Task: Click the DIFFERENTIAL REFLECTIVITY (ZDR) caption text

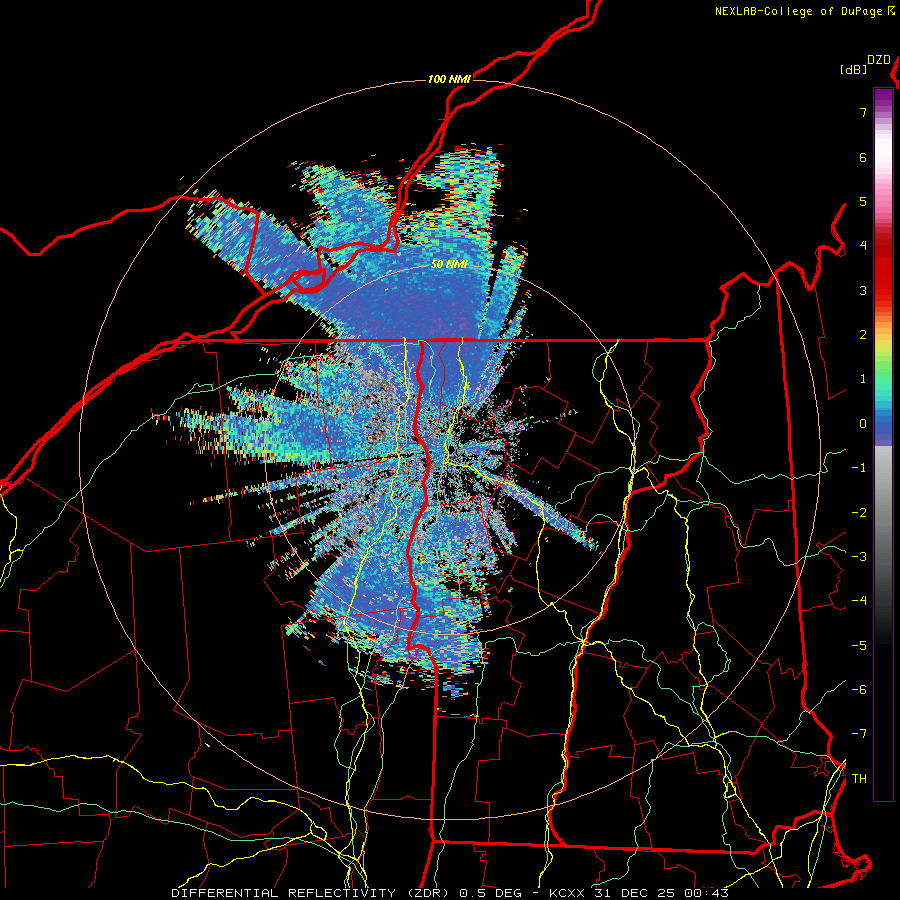Action: tap(312, 893)
